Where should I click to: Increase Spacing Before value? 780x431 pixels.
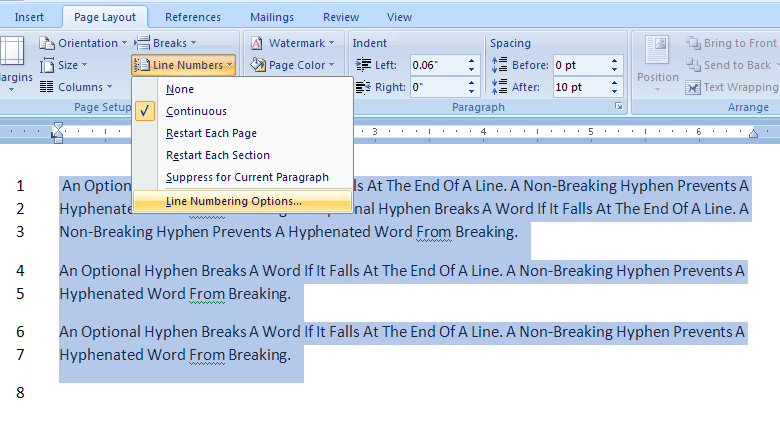point(614,61)
